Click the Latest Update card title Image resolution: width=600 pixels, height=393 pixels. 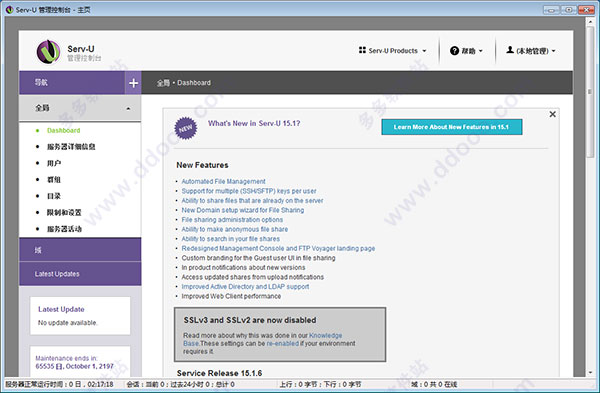(x=61, y=309)
